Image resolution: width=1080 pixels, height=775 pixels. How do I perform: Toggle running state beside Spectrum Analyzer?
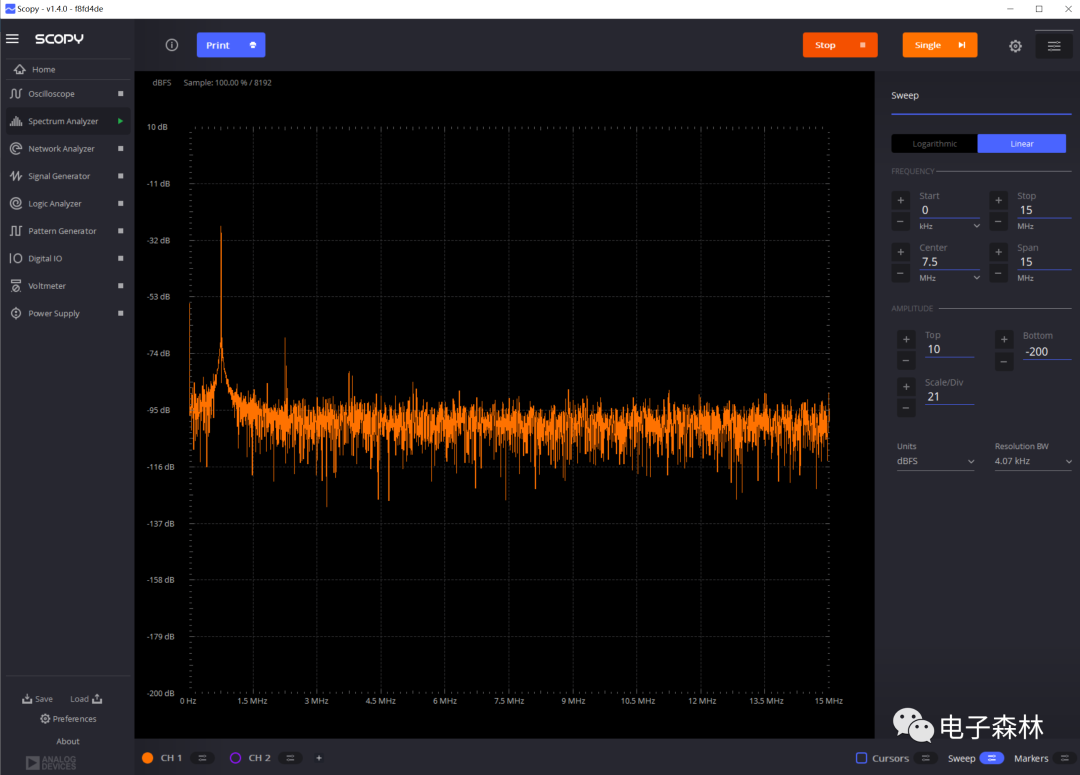[x=121, y=121]
